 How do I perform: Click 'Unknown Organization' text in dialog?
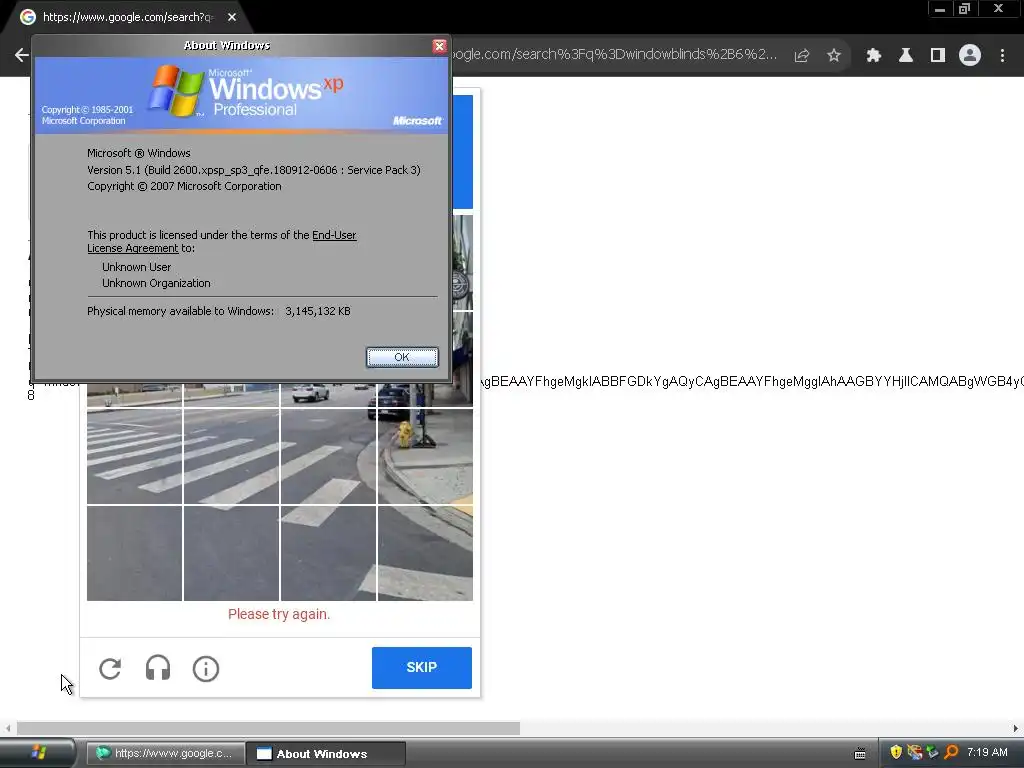156,283
